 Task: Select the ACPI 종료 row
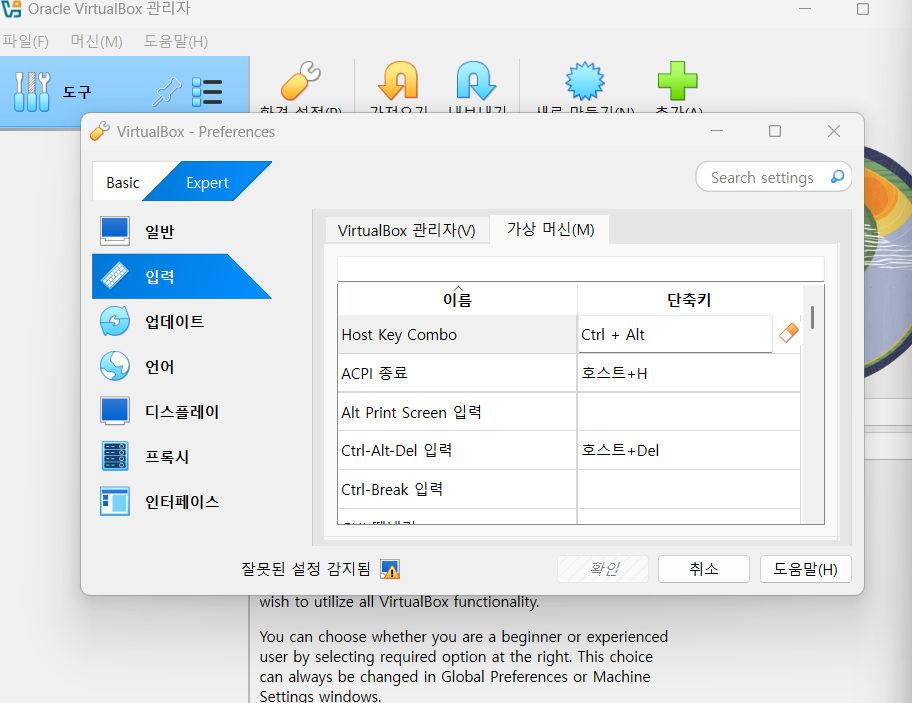pos(457,373)
